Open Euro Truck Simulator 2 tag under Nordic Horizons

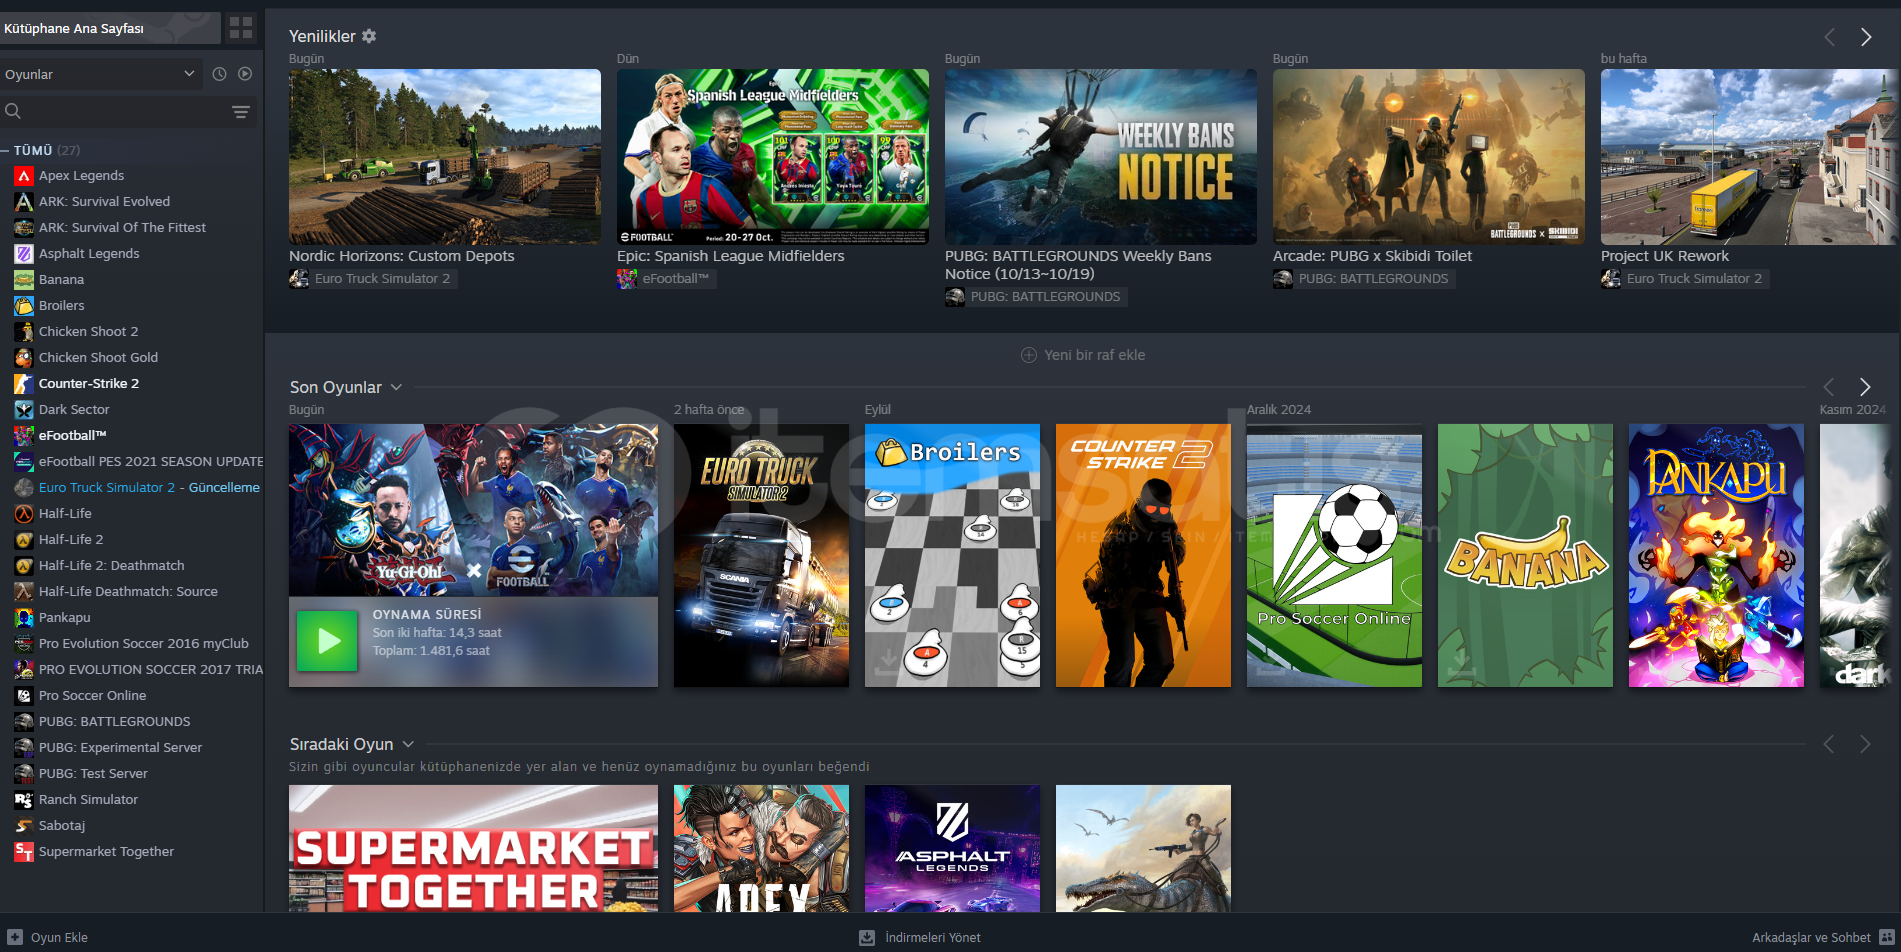tap(373, 279)
